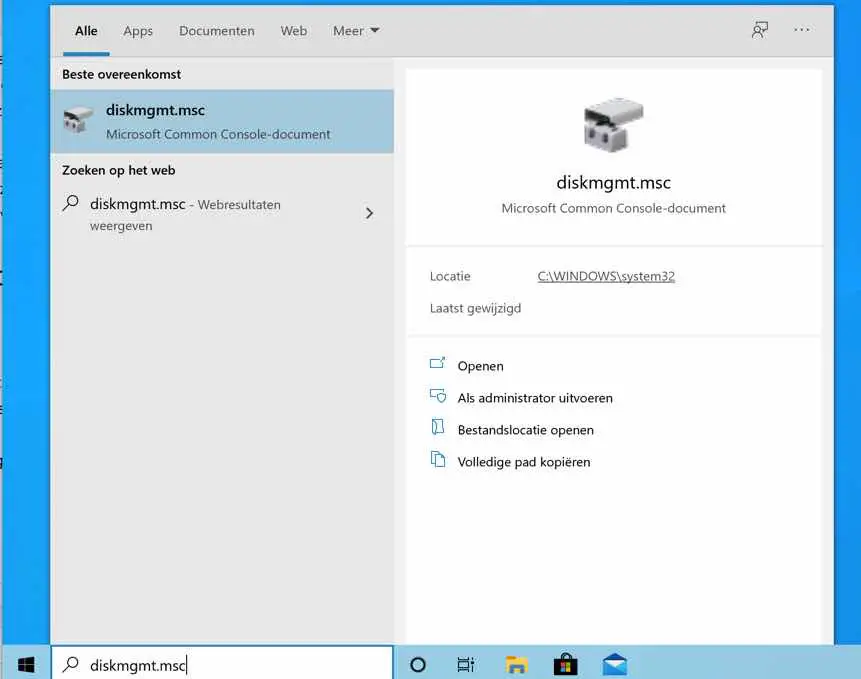This screenshot has width=861, height=679.
Task: Open the Windows Start menu
Action: point(26,665)
